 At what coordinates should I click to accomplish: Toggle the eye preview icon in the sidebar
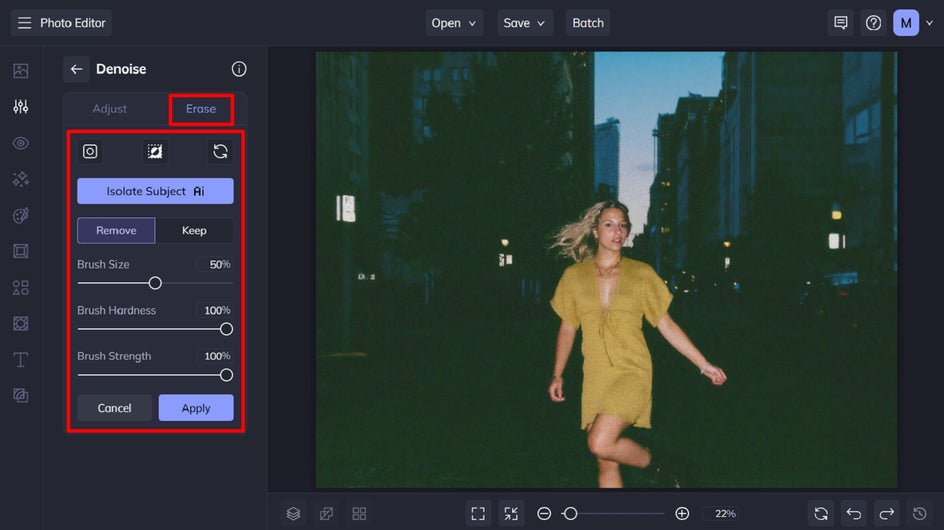[20, 143]
